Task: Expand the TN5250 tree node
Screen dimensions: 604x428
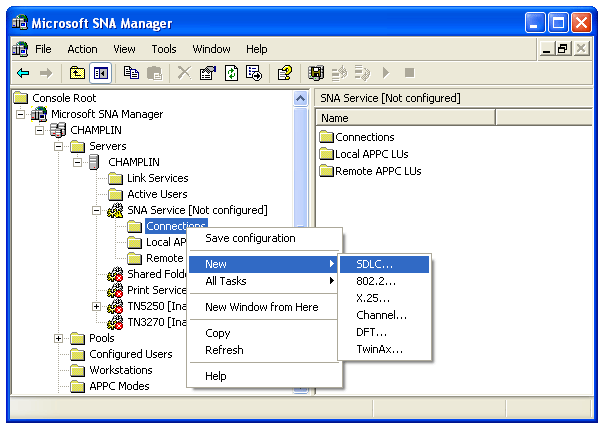Action: coord(96,307)
